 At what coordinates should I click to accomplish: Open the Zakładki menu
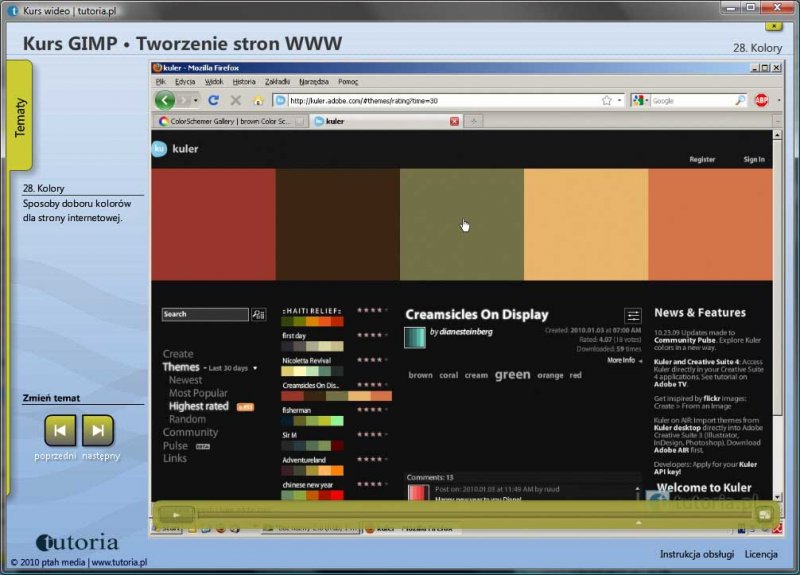pos(278,82)
